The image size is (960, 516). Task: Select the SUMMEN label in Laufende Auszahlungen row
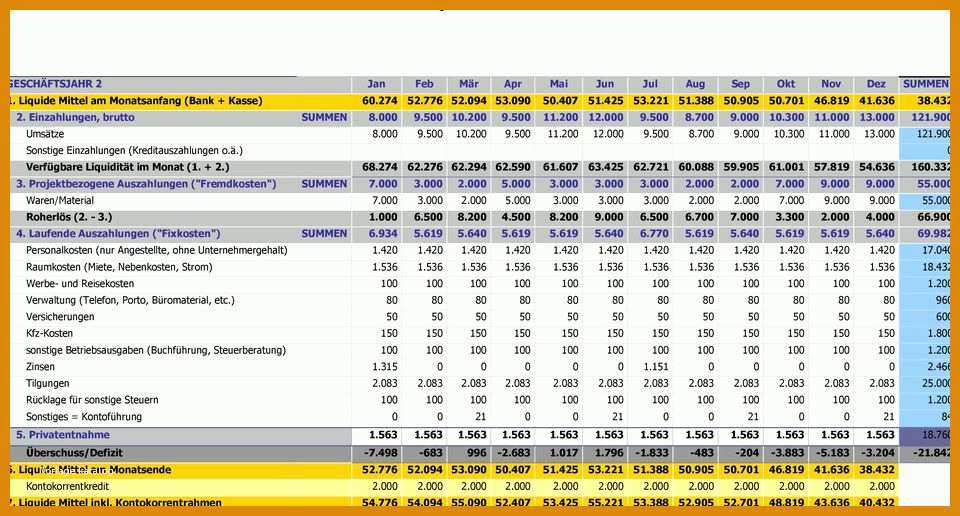coord(324,233)
